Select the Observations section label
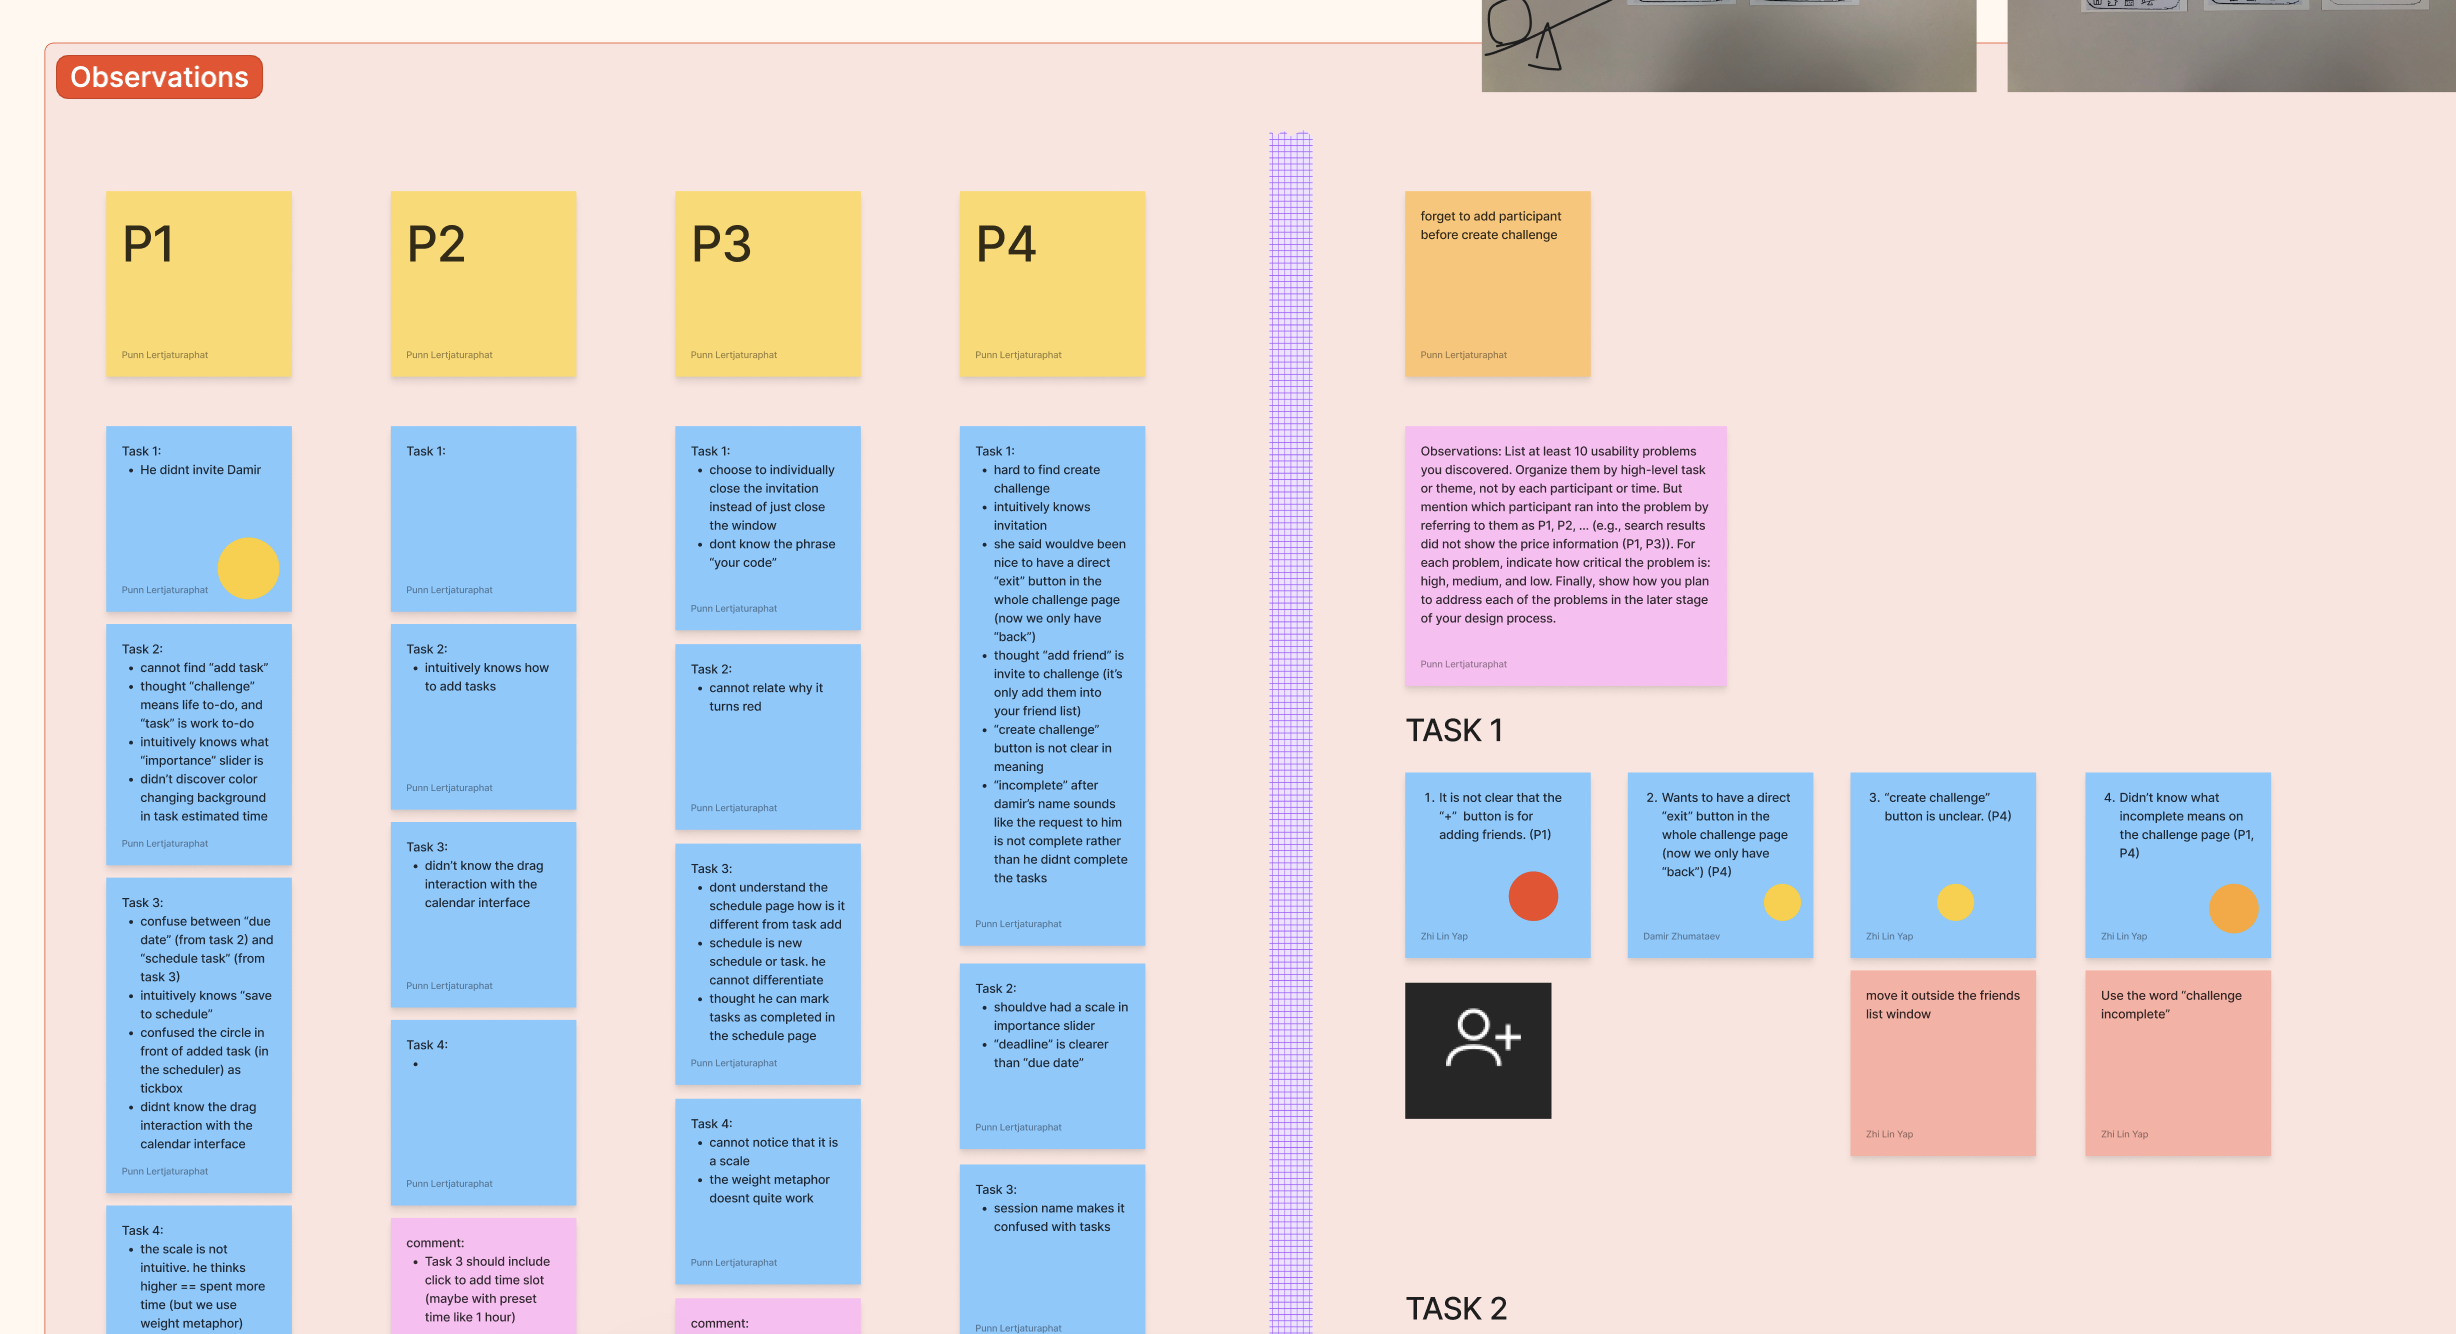The image size is (2456, 1334). [159, 77]
